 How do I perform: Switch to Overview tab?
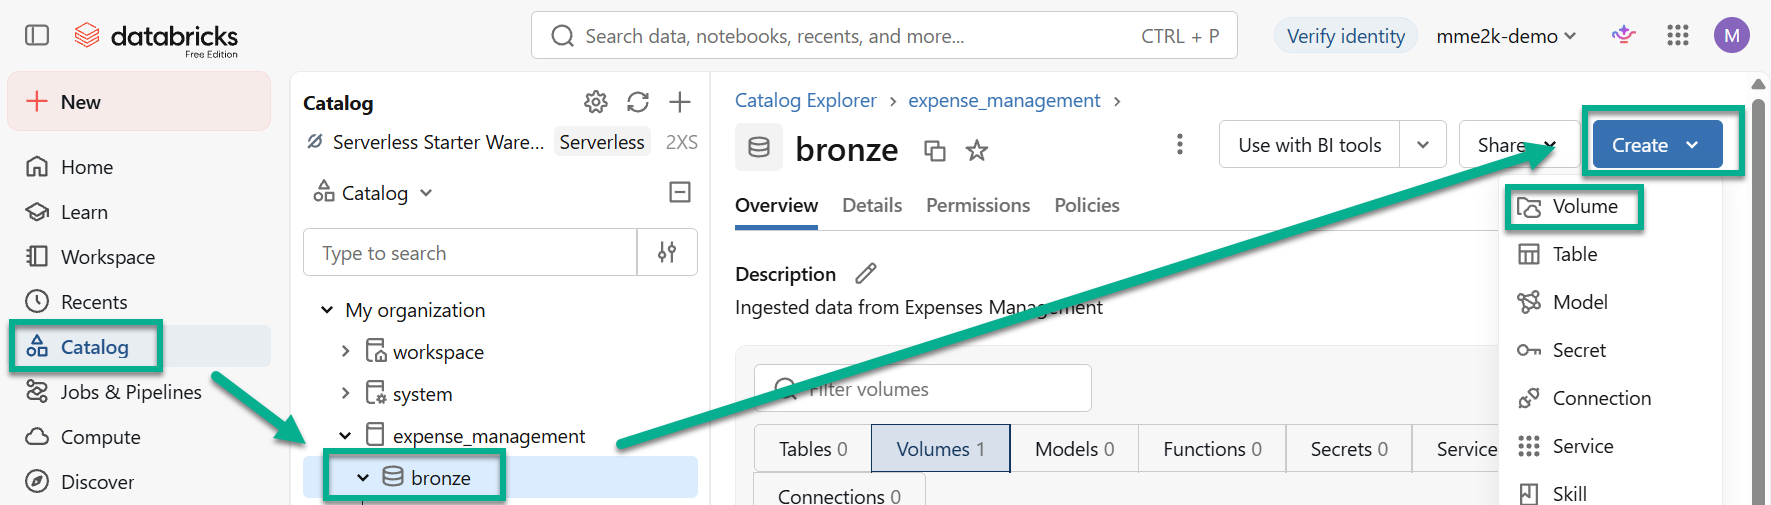[x=776, y=205]
